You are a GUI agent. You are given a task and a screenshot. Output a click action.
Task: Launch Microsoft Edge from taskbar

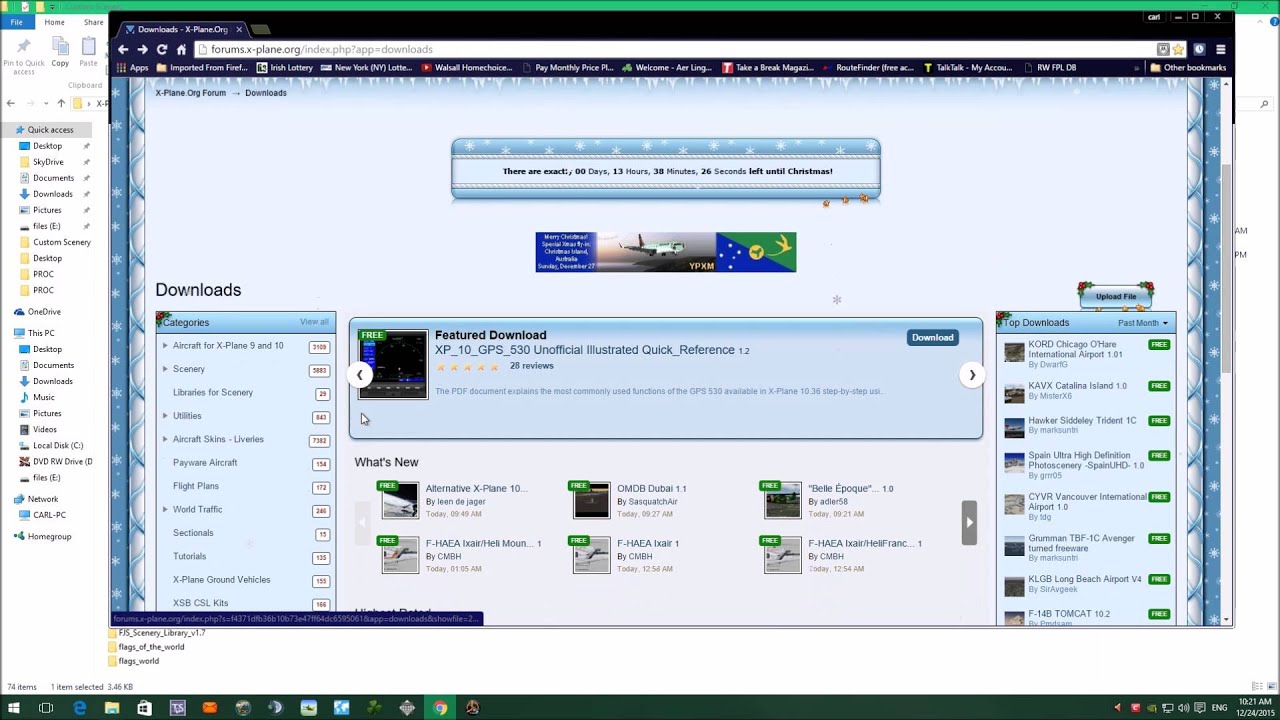click(x=79, y=708)
